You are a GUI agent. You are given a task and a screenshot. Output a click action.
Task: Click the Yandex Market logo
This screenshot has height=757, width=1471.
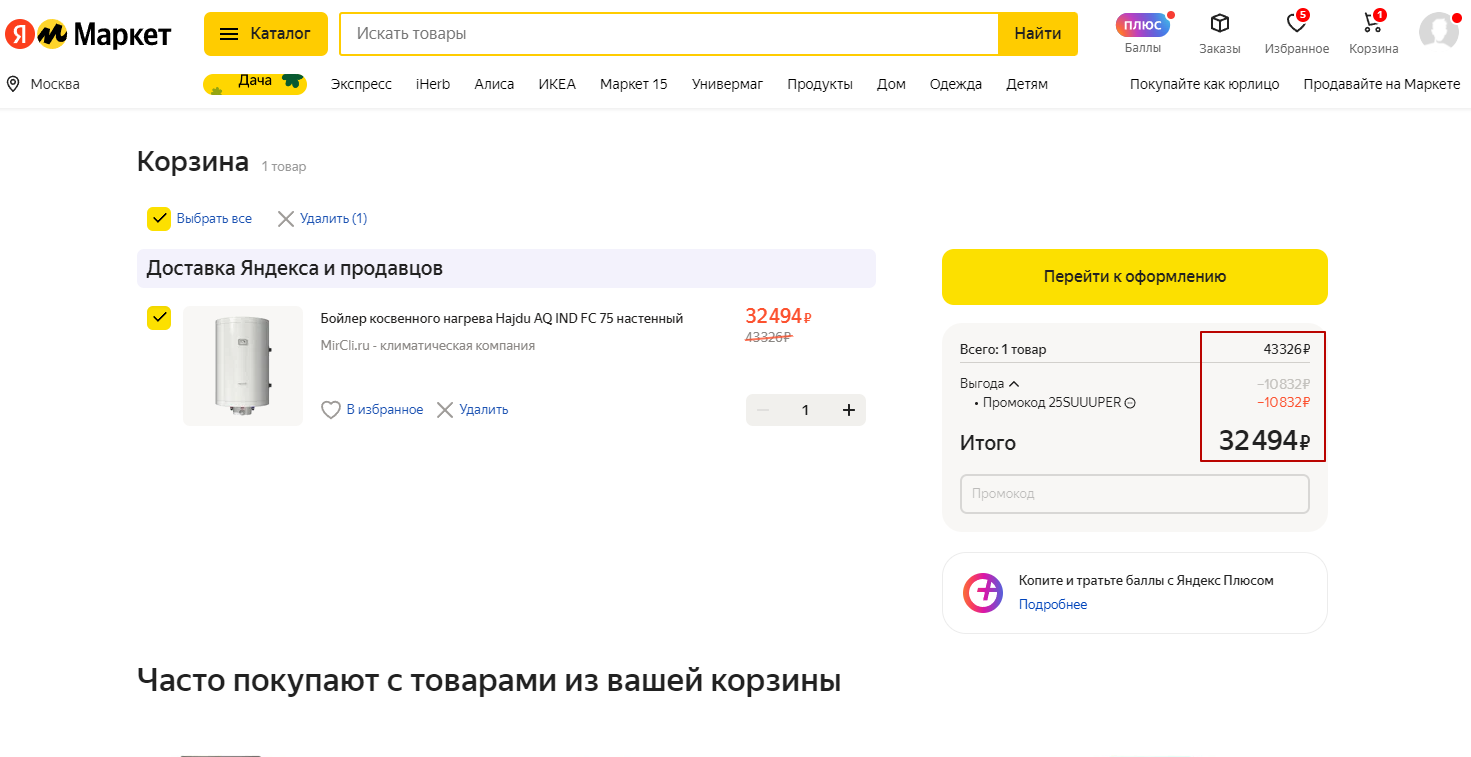pyautogui.click(x=88, y=34)
